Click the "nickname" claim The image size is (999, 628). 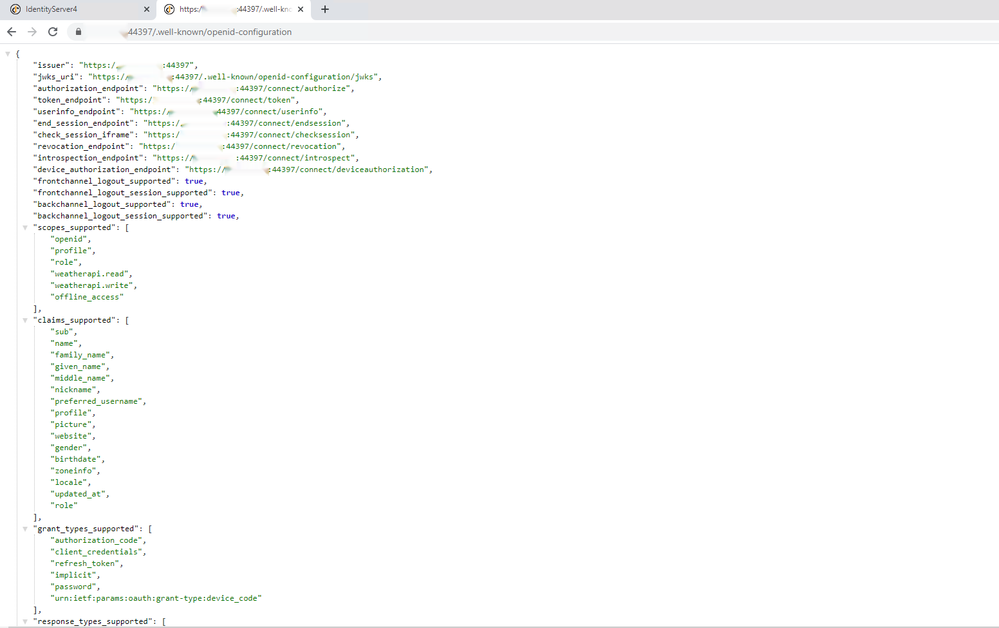(73, 390)
